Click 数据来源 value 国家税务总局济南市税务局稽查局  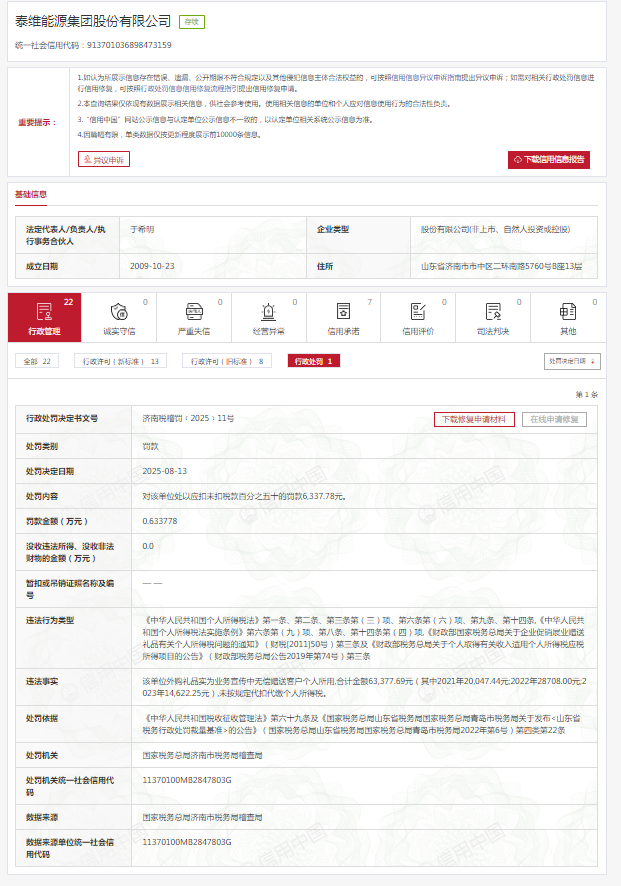coord(202,818)
